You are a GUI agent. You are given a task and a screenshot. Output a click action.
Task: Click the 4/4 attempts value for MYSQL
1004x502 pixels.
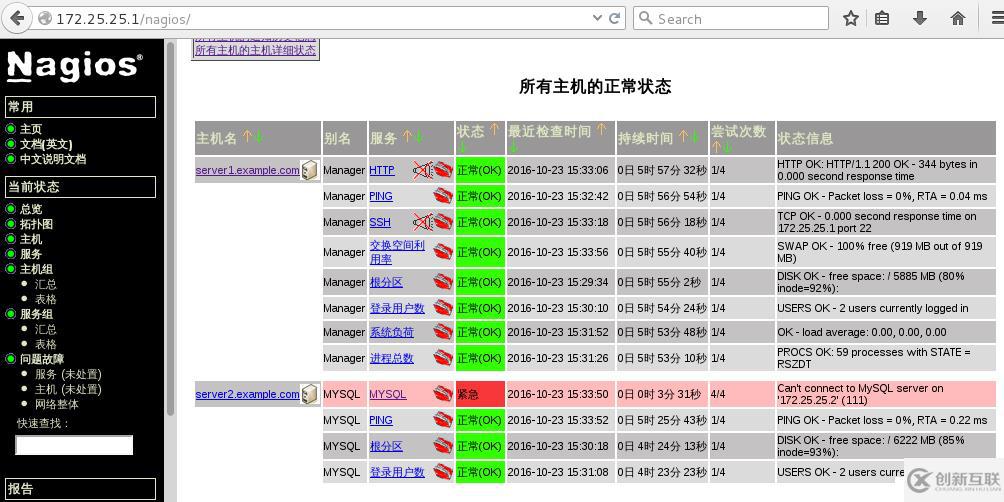(x=718, y=394)
